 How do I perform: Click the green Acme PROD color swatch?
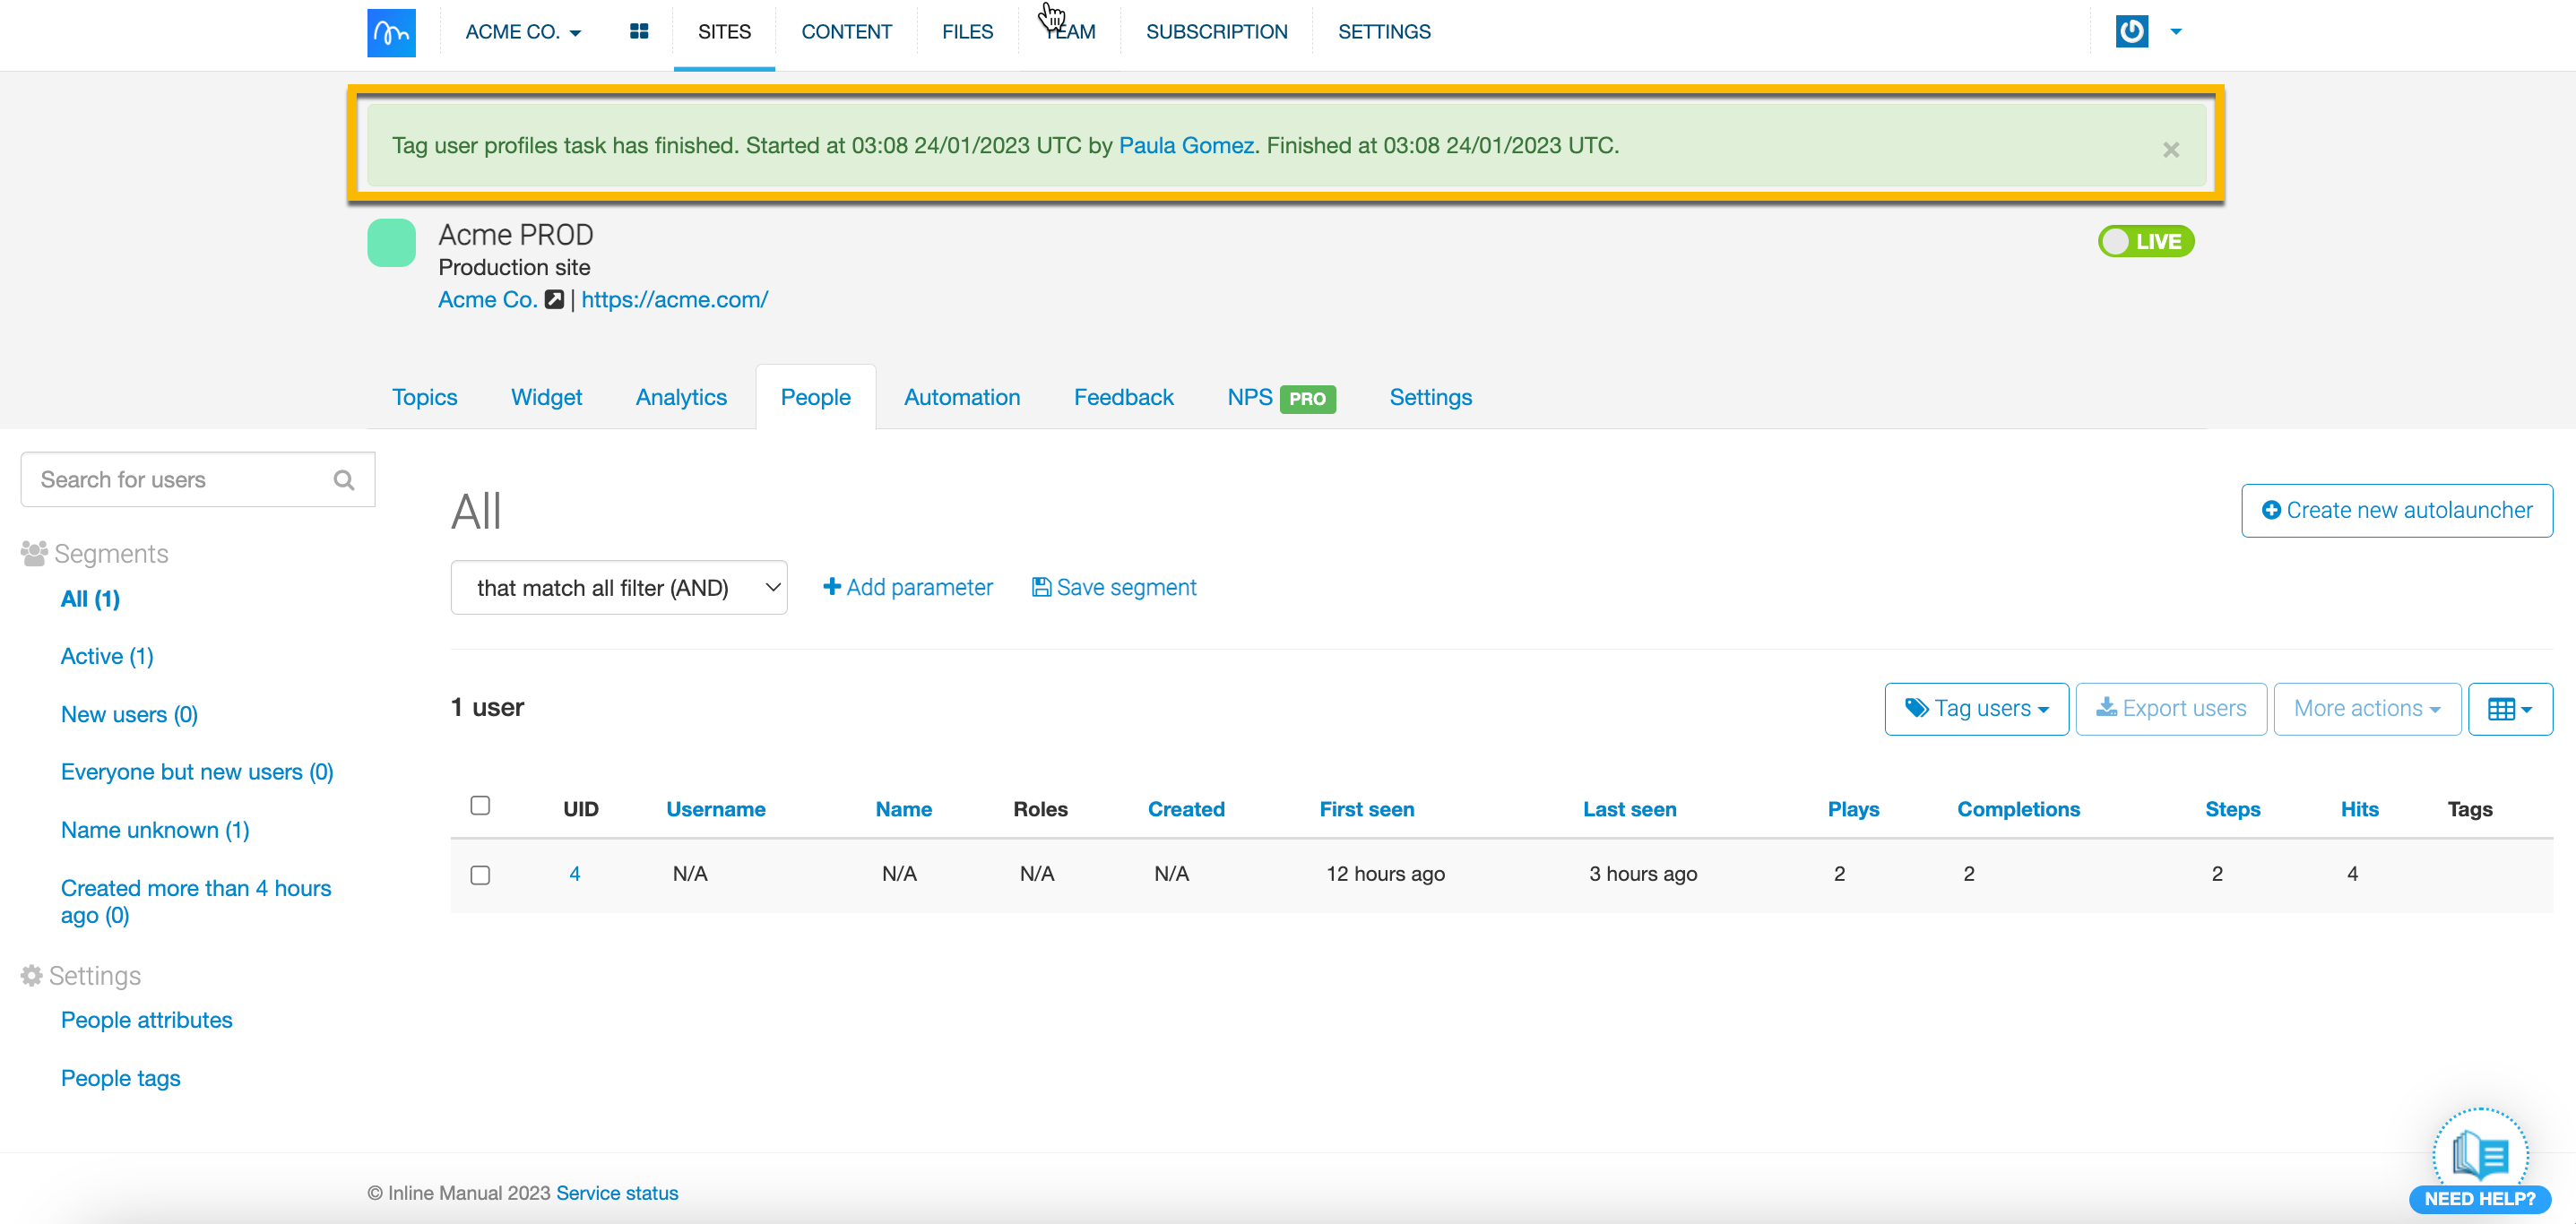coord(391,243)
